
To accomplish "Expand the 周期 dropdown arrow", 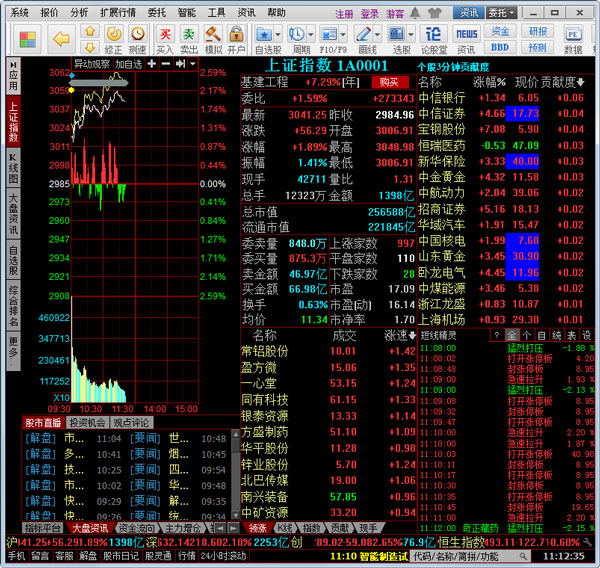I will pyautogui.click(x=311, y=34).
